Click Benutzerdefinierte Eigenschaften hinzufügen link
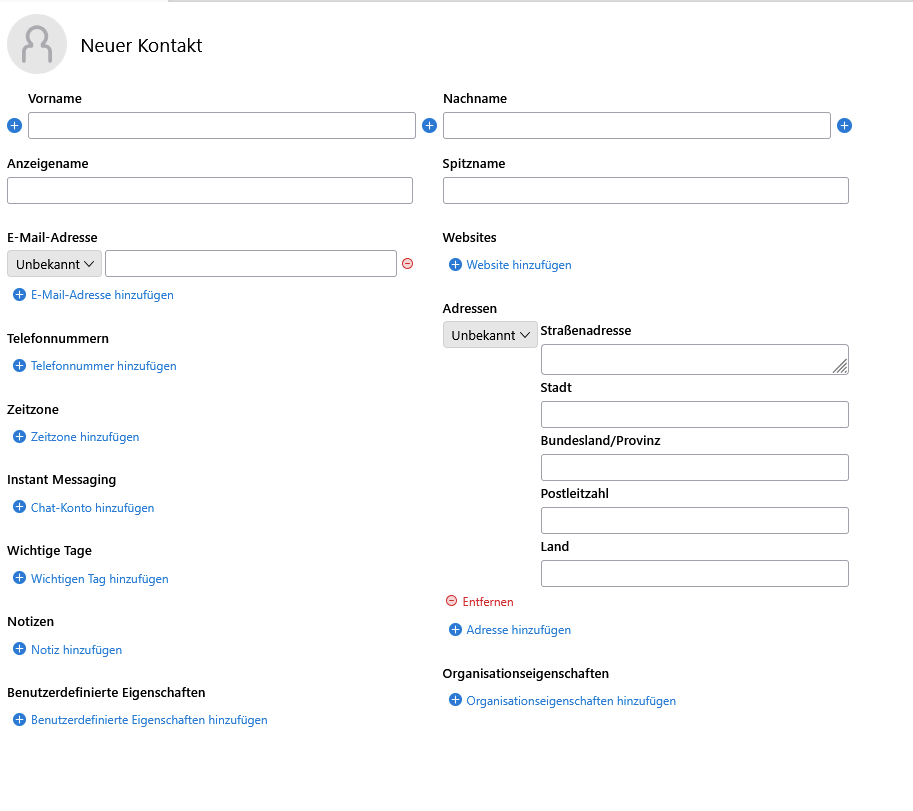 pos(149,720)
